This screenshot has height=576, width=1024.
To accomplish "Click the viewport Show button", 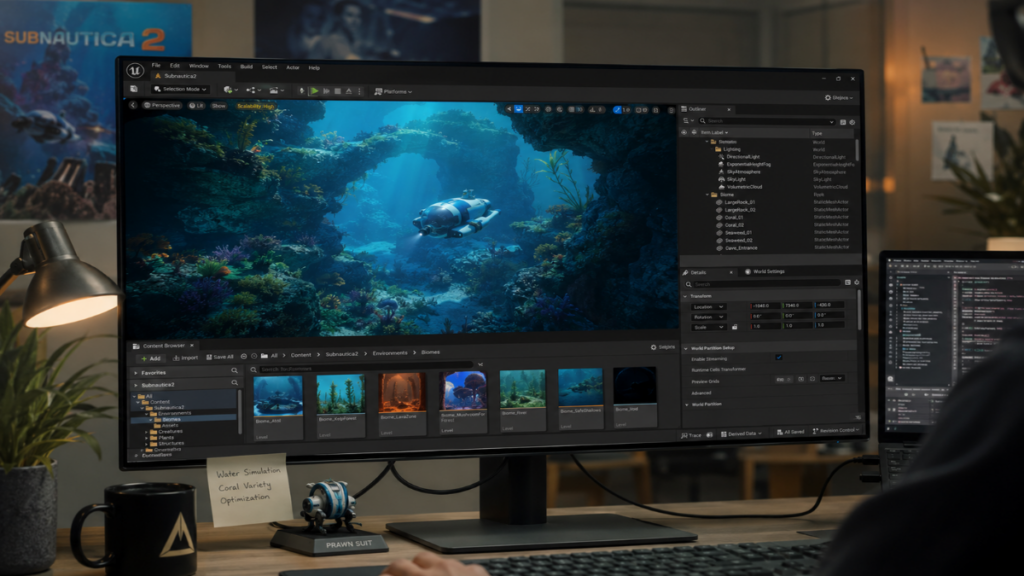I will (219, 105).
